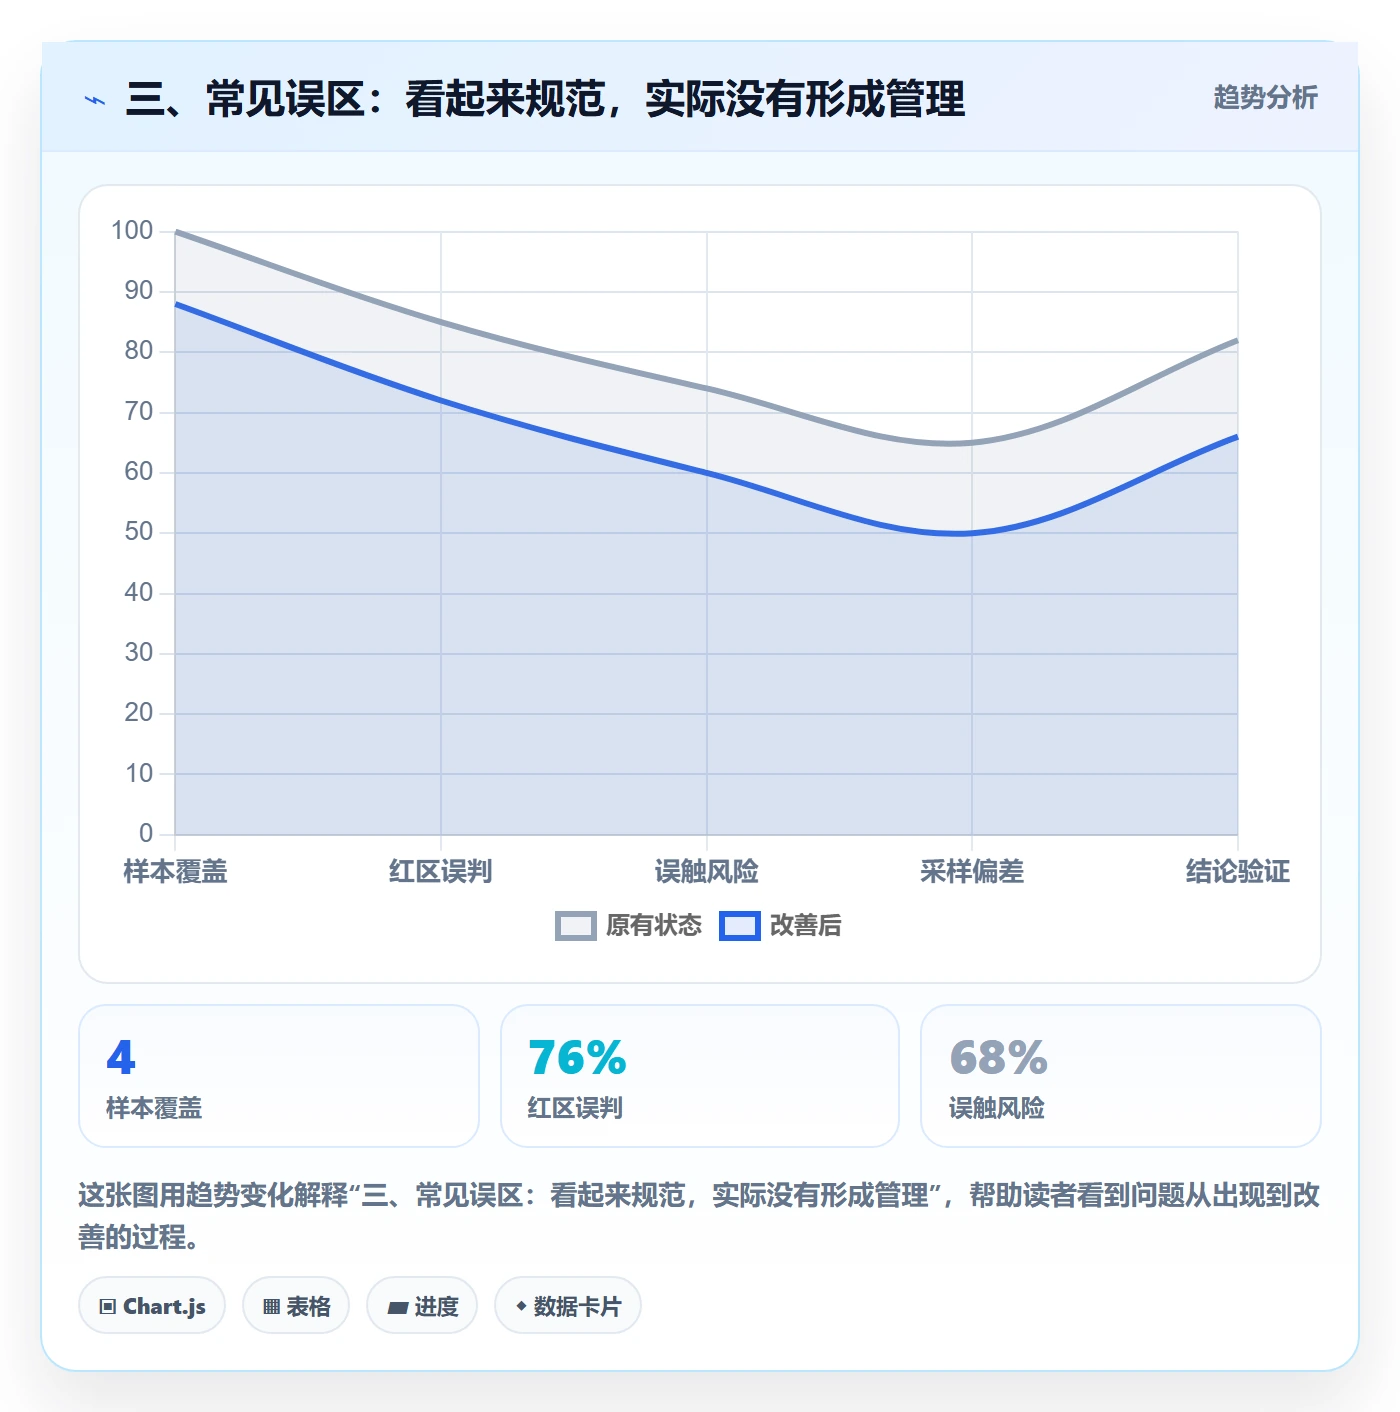This screenshot has width=1400, height=1412.
Task: Click the bar icon in 进度 chip
Action: point(398,1307)
